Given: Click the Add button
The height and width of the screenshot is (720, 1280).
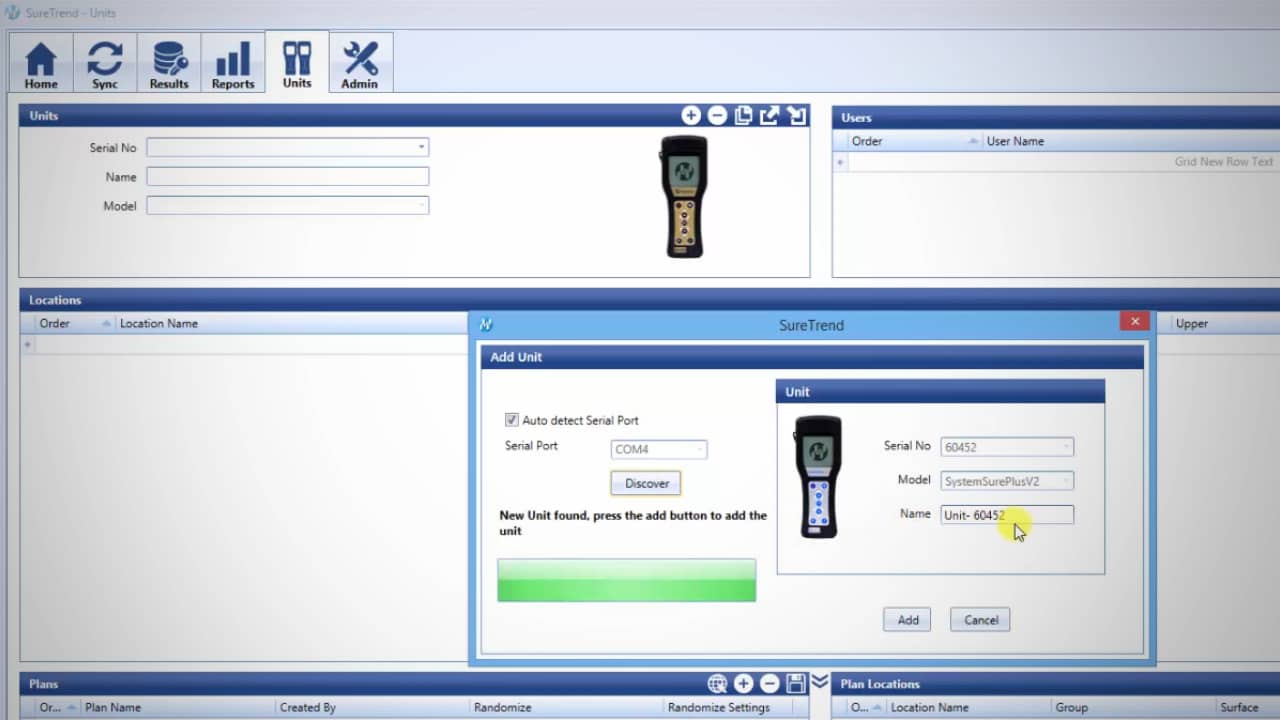Looking at the screenshot, I should tap(907, 620).
